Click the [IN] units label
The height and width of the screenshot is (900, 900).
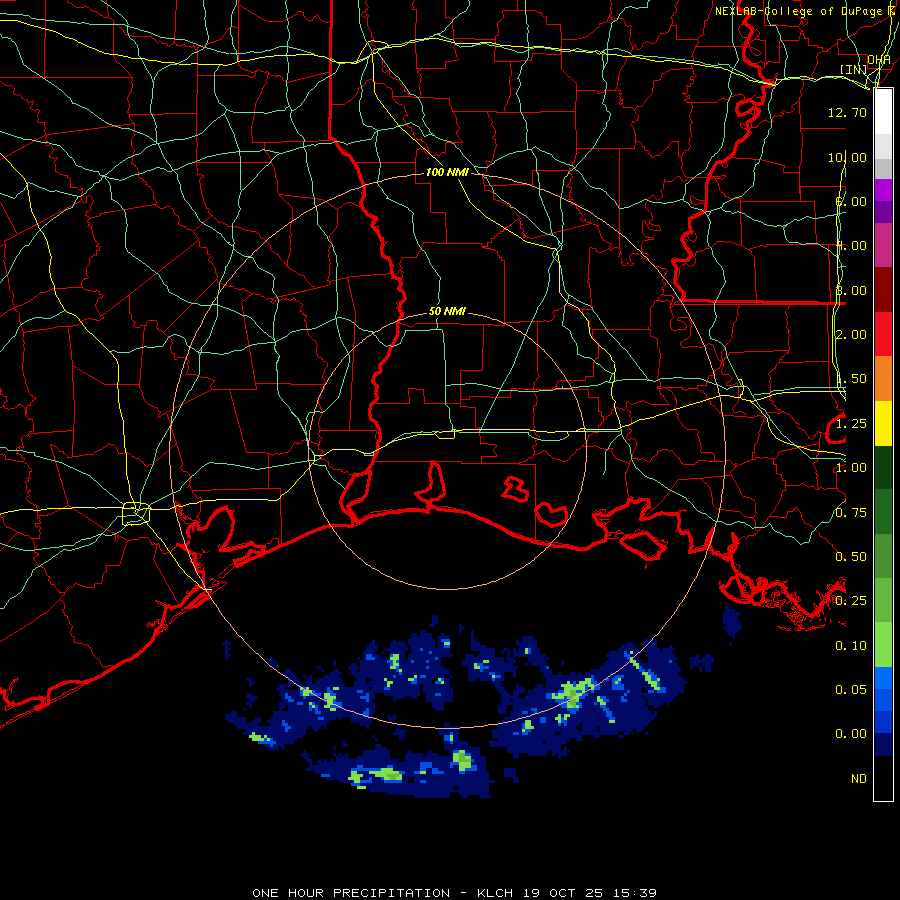click(x=854, y=69)
